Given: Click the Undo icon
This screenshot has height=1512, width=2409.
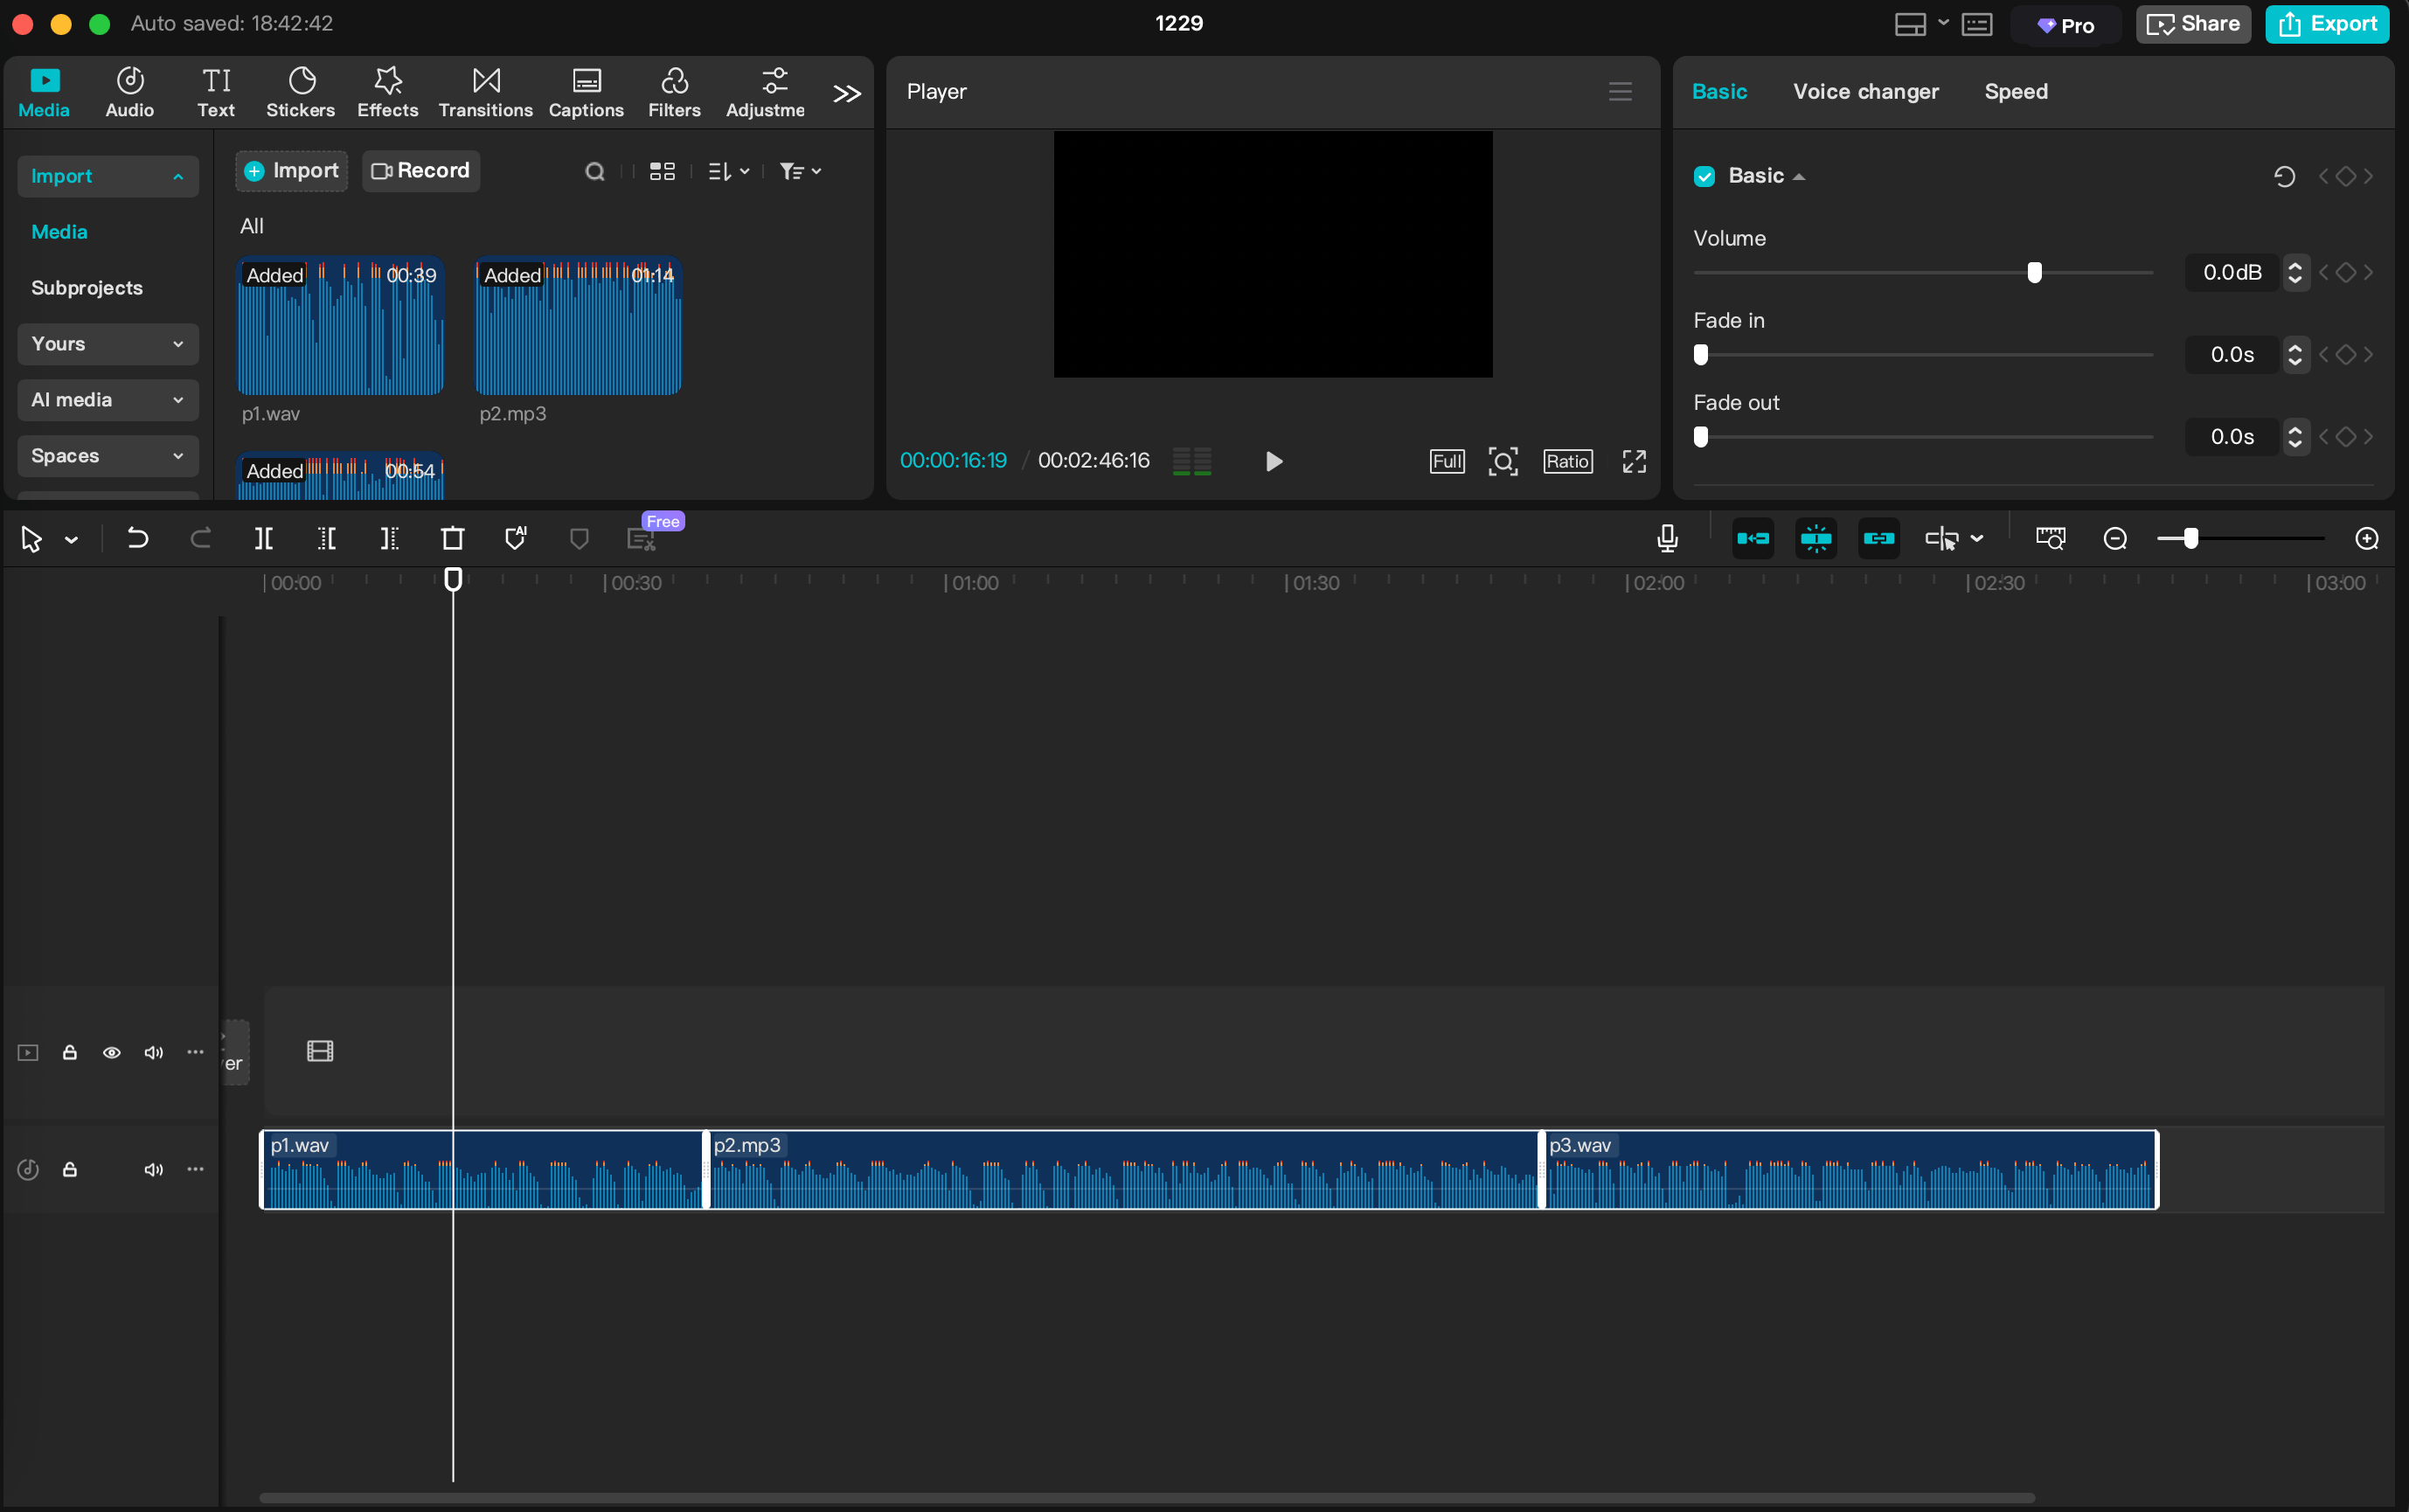Looking at the screenshot, I should point(138,538).
